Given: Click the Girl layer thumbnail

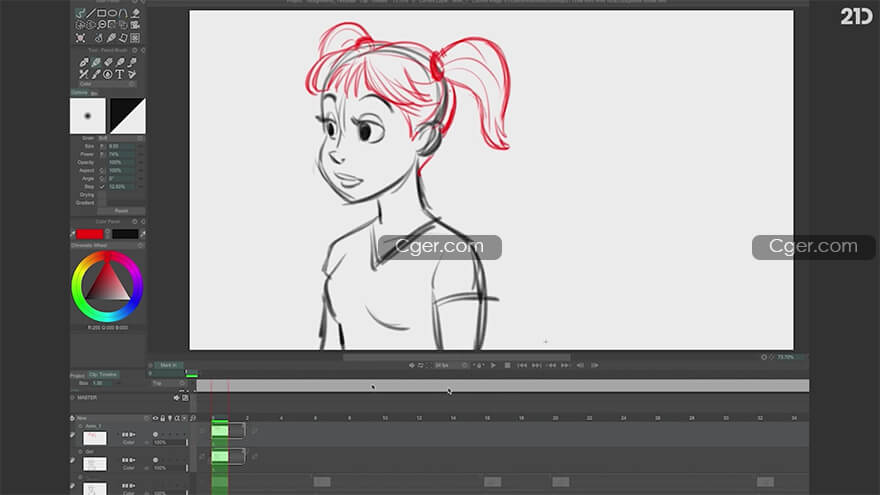Looking at the screenshot, I should pyautogui.click(x=95, y=464).
